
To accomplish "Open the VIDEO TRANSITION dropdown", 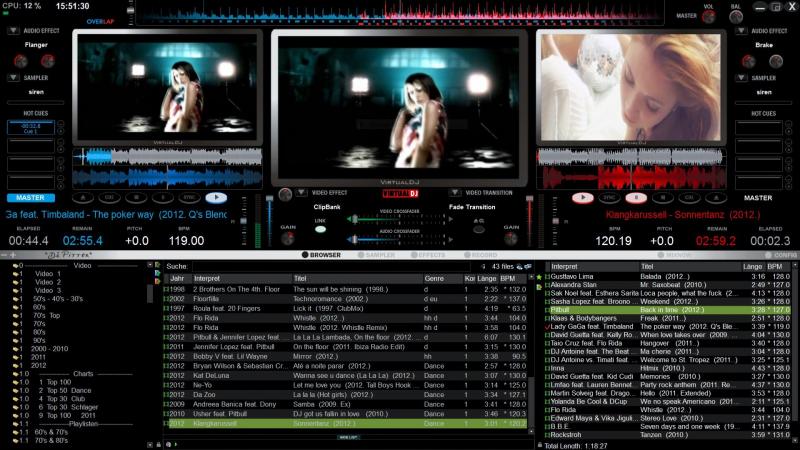I will pos(456,192).
